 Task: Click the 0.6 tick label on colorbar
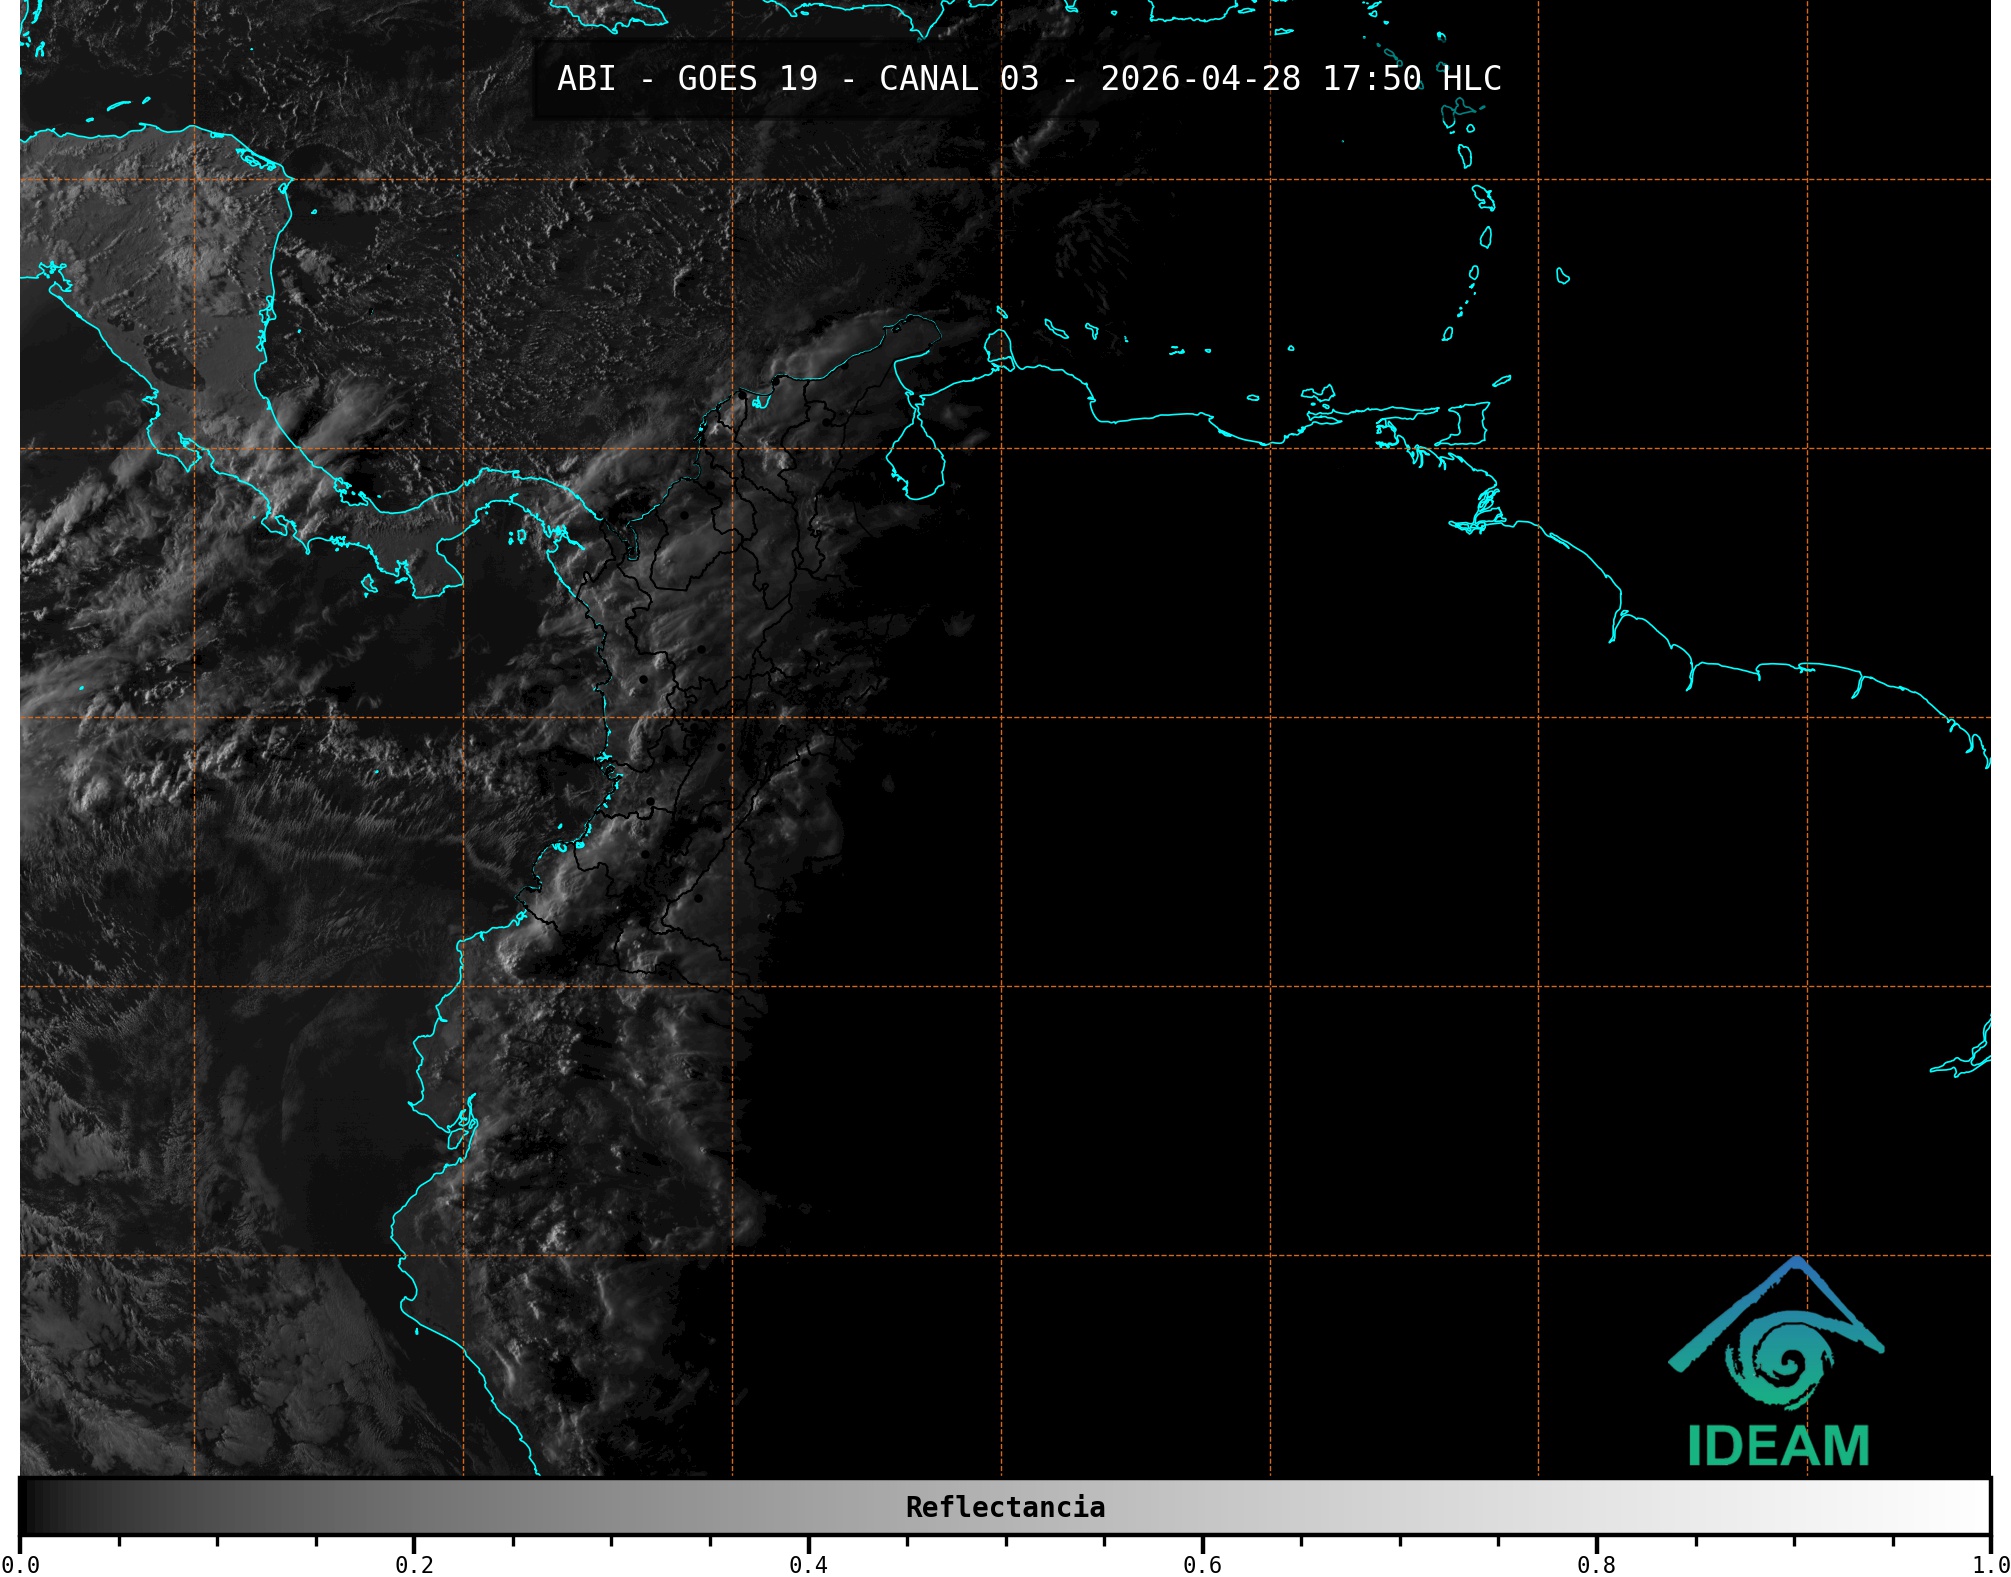[1202, 1564]
